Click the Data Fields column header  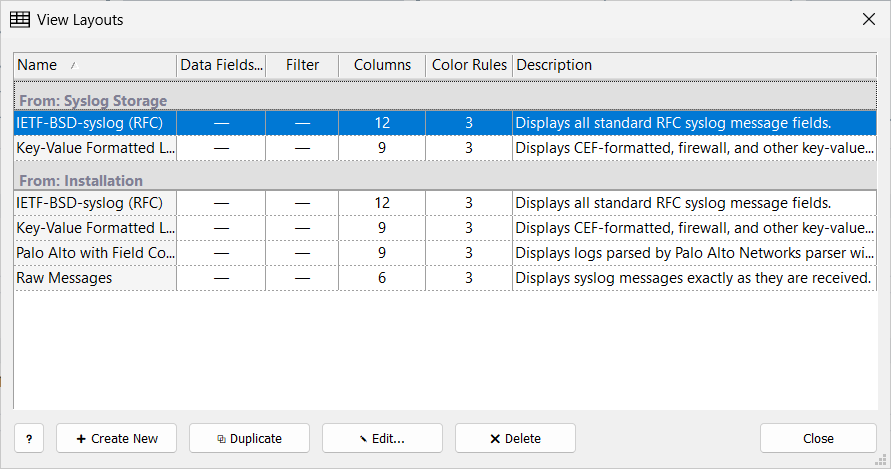point(221,65)
